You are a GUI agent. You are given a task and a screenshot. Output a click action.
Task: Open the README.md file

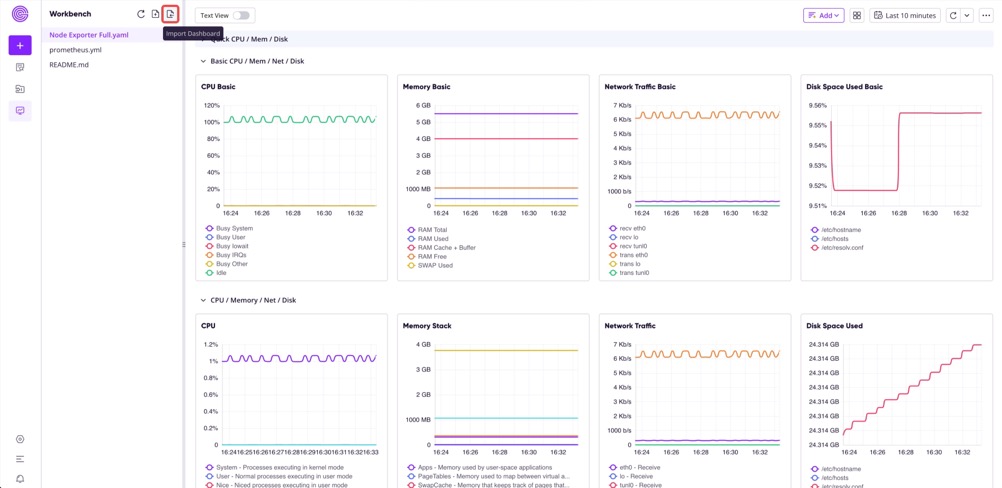click(69, 65)
